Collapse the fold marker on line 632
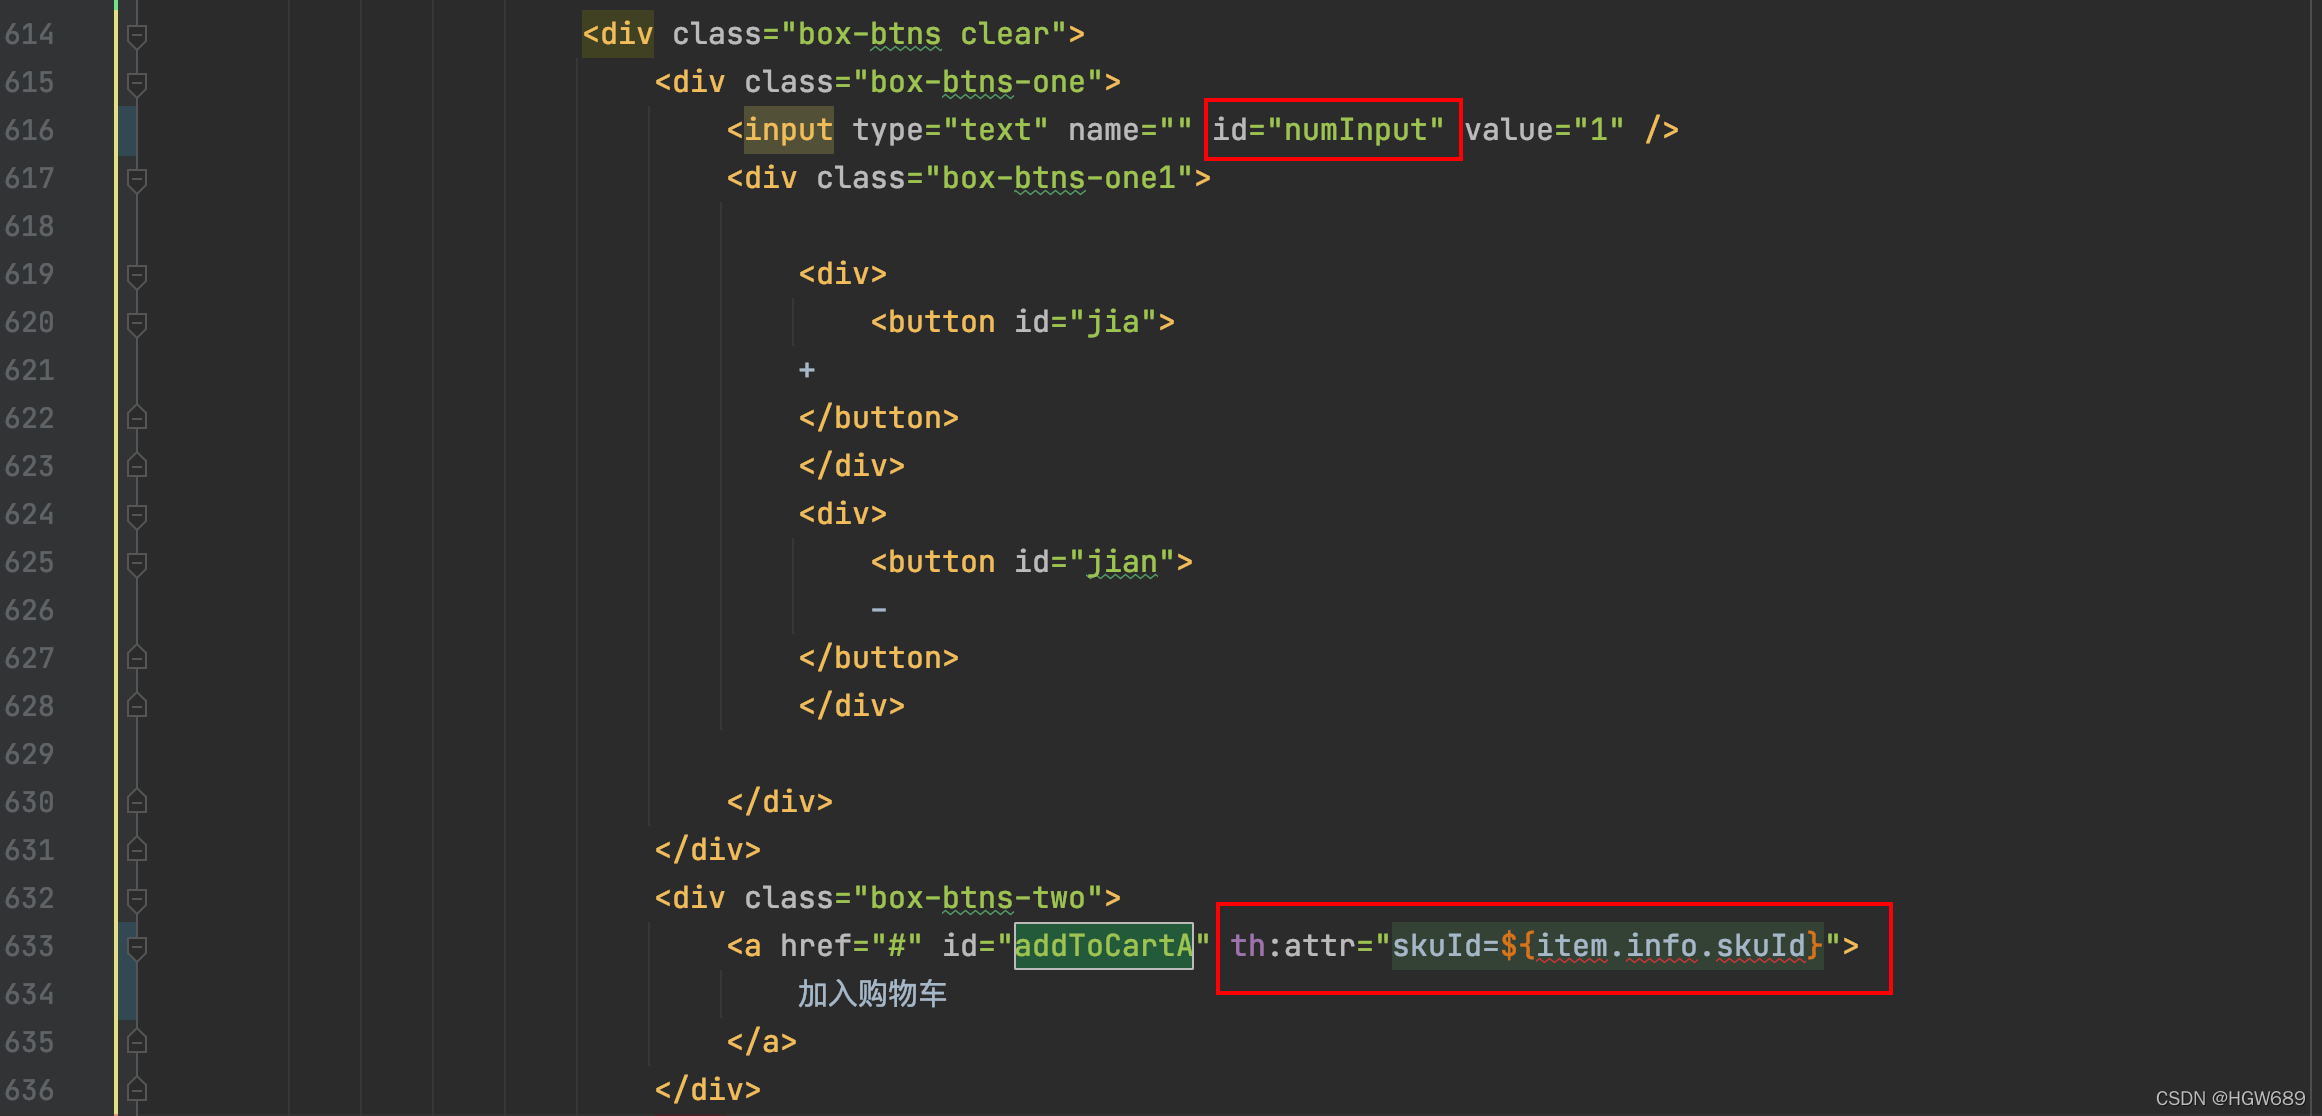2322x1116 pixels. pos(137,899)
